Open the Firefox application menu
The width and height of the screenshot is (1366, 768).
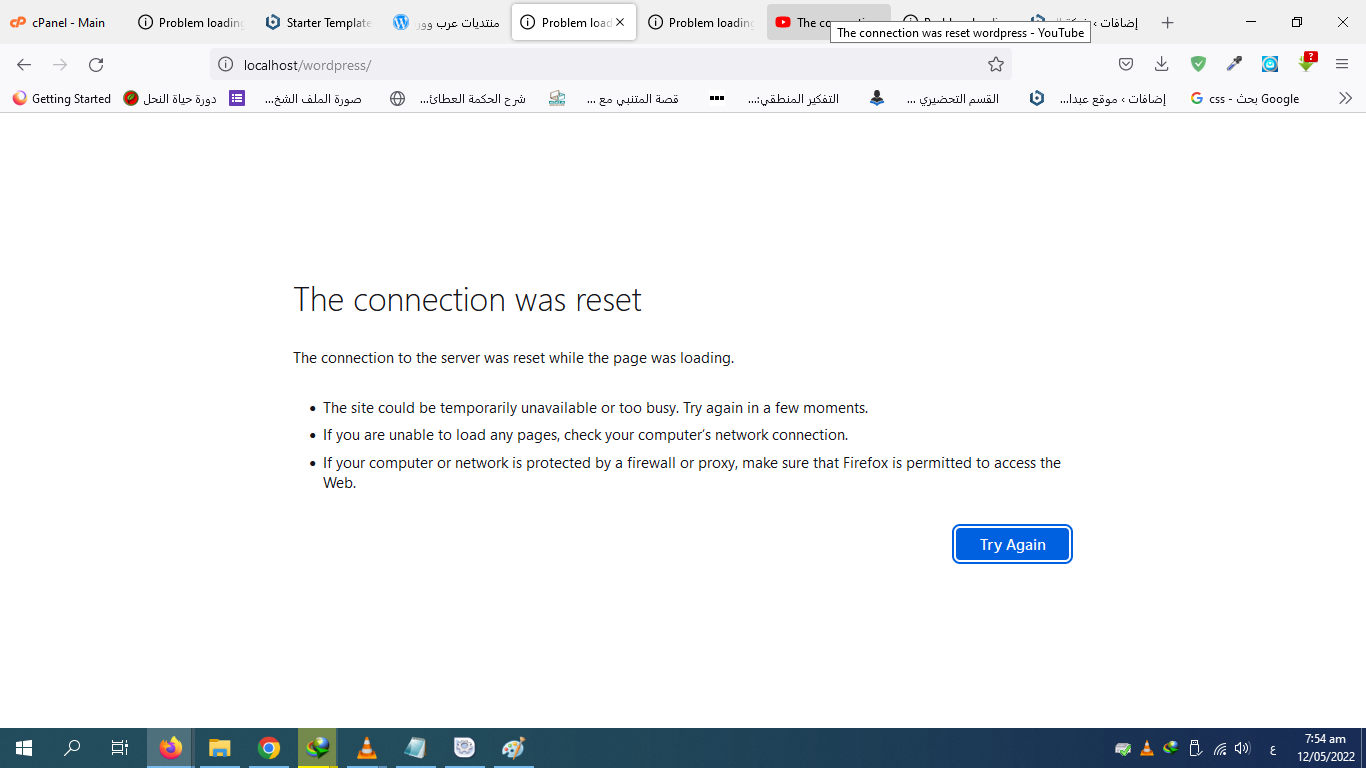click(1342, 64)
